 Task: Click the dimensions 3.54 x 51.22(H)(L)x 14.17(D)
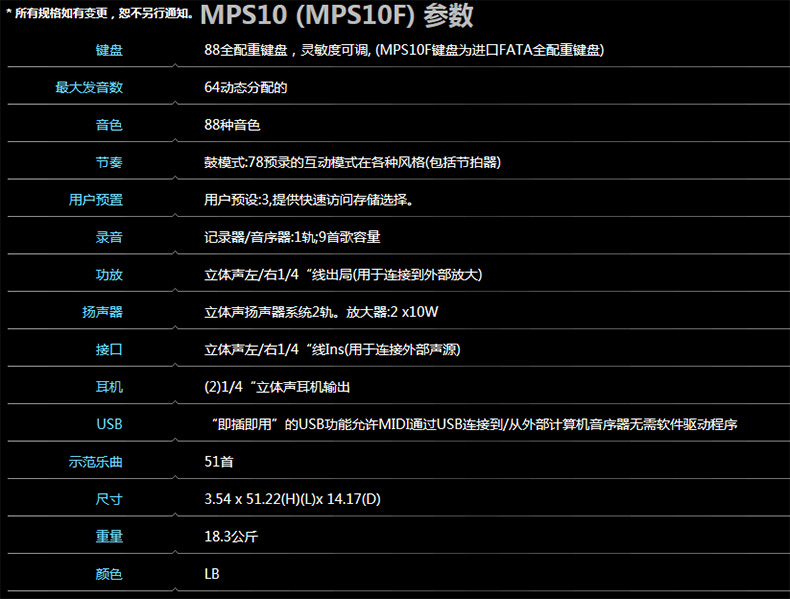click(292, 499)
